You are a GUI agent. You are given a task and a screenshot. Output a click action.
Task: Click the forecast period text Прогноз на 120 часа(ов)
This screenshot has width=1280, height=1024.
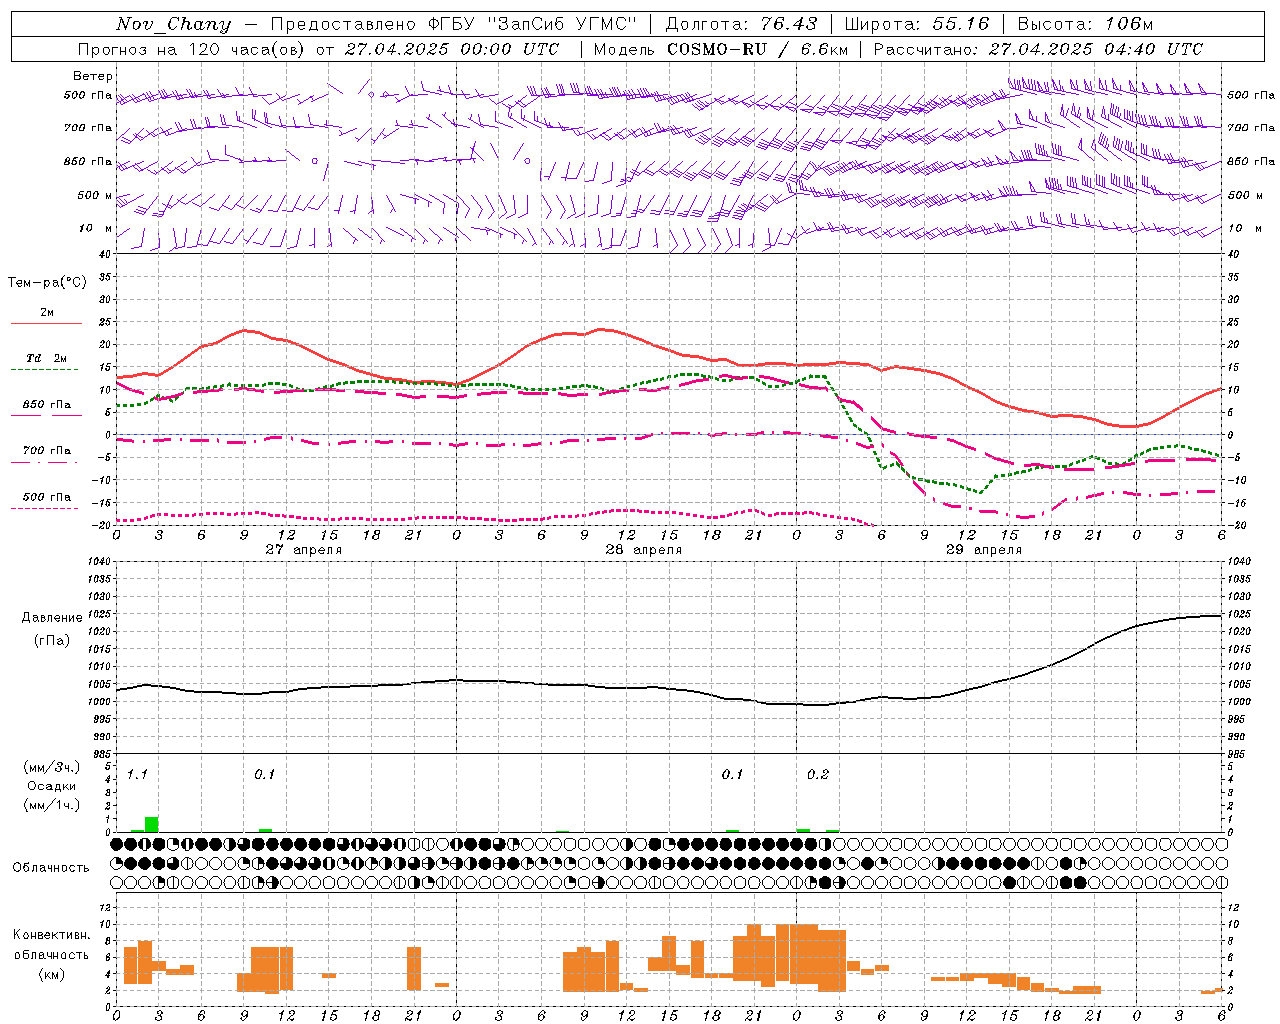(192, 49)
